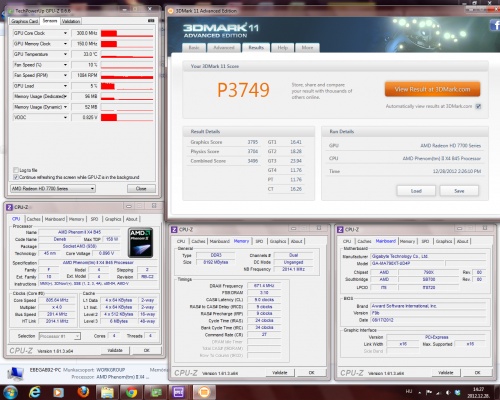Click the GPU-Z screenshot camera icon
The width and height of the screenshot is (500, 400).
[x=151, y=21]
